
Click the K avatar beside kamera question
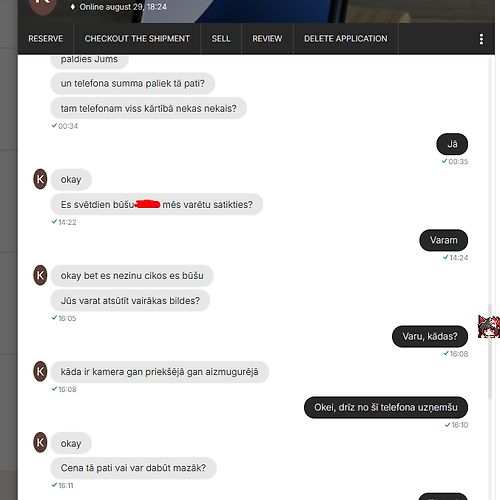click(40, 371)
